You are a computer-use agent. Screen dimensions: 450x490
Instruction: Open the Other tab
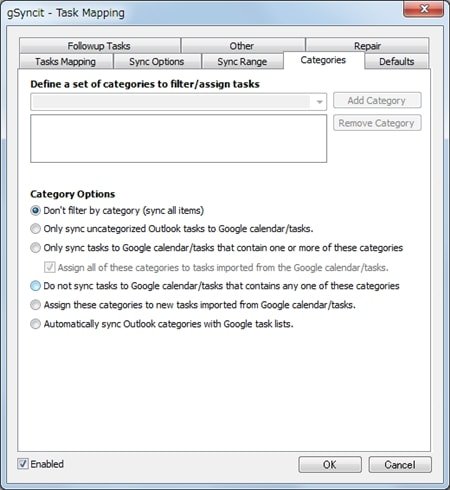pyautogui.click(x=243, y=46)
